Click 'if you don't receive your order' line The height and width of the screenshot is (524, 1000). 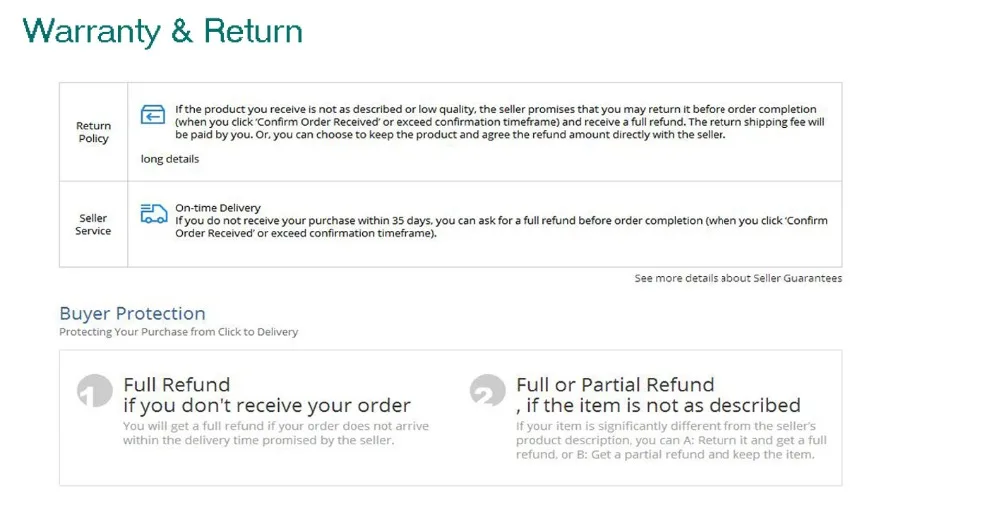(x=267, y=405)
